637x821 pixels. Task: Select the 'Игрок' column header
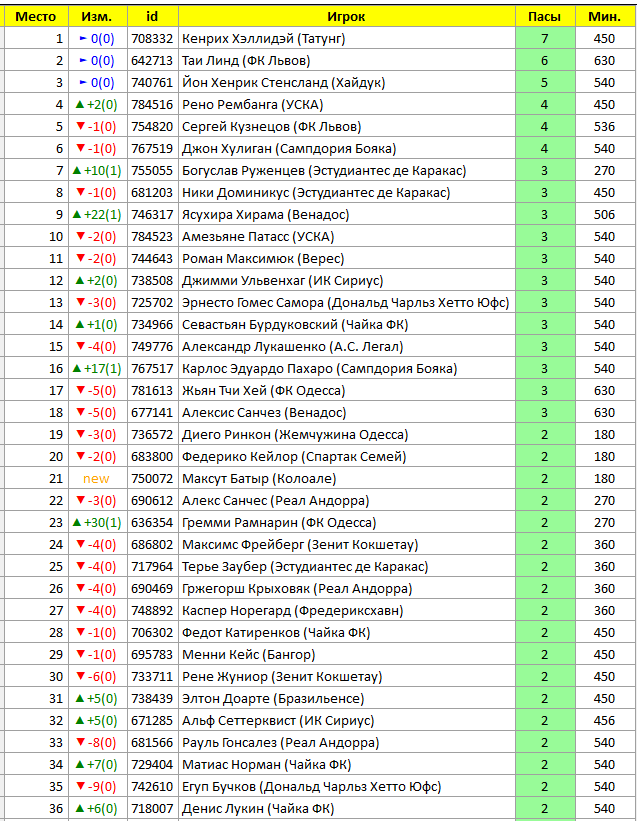[347, 17]
